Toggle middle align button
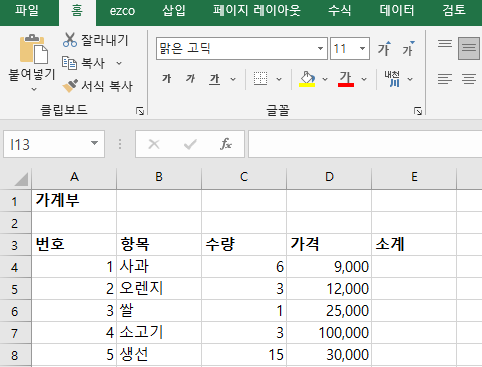The height and width of the screenshot is (367, 482). [469, 49]
